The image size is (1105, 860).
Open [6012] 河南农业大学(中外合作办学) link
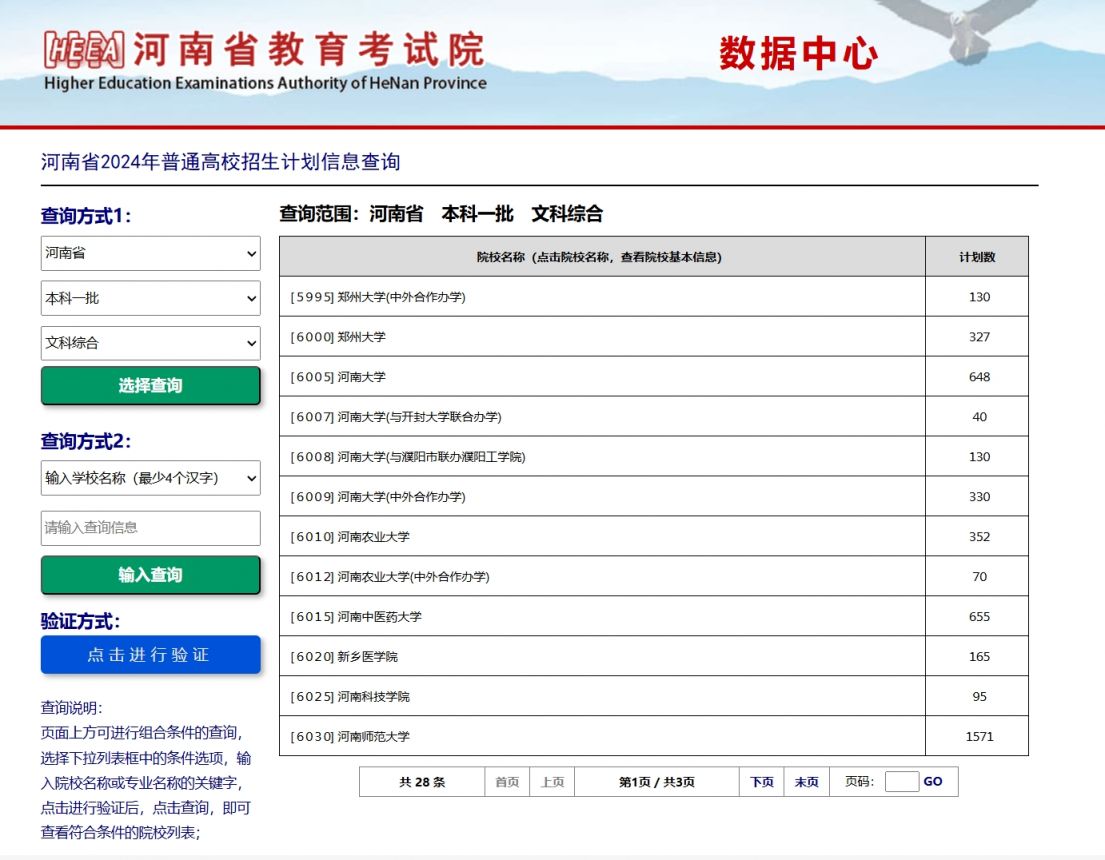390,577
